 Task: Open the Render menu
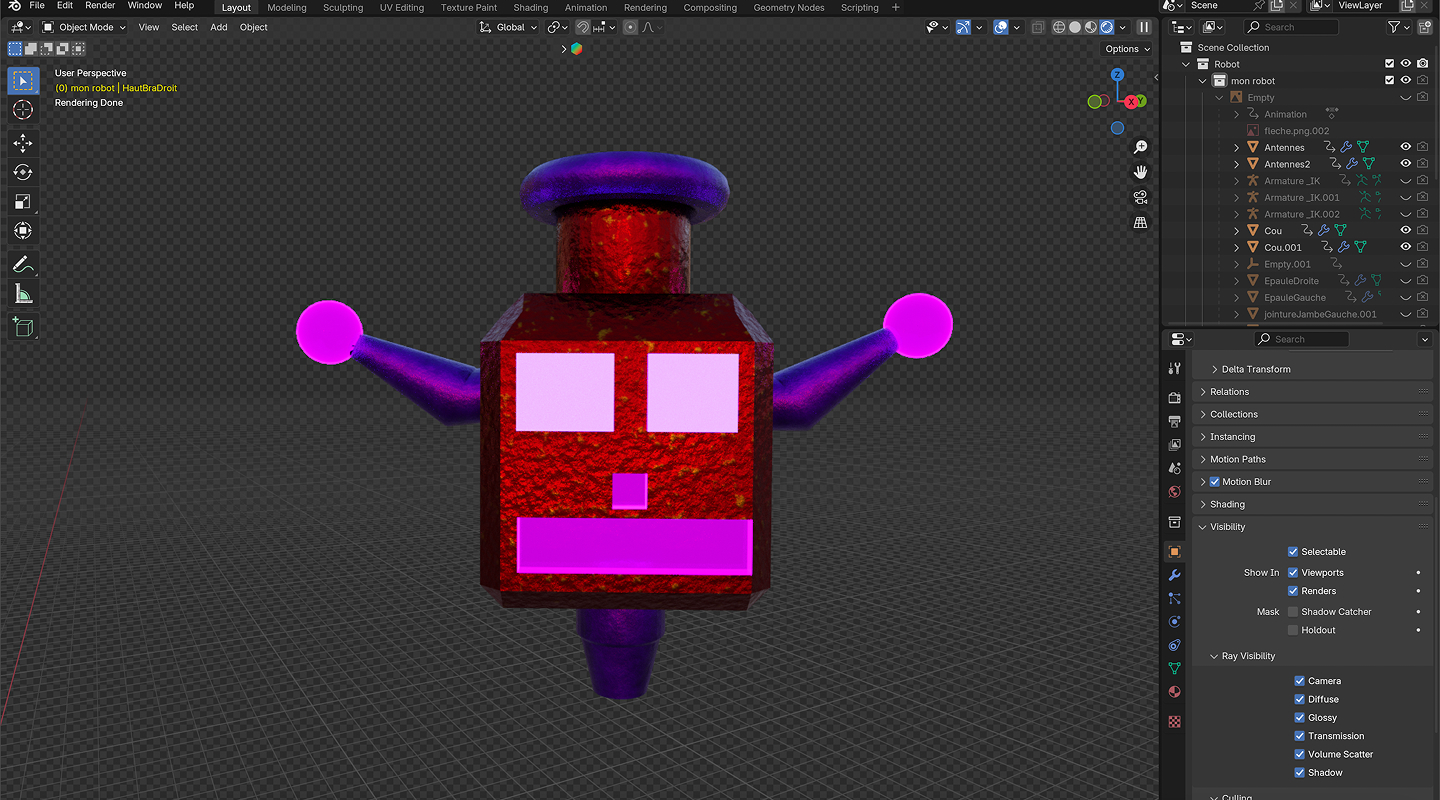[100, 6]
